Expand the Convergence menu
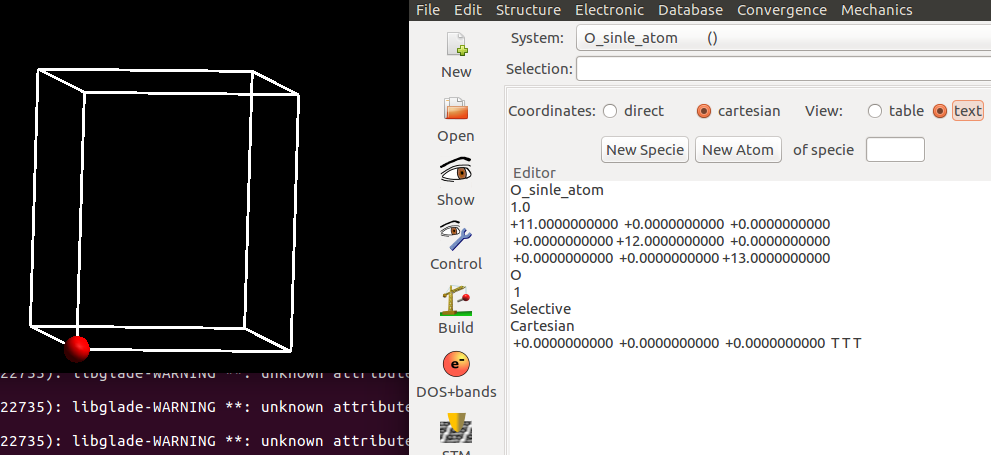 pyautogui.click(x=780, y=10)
